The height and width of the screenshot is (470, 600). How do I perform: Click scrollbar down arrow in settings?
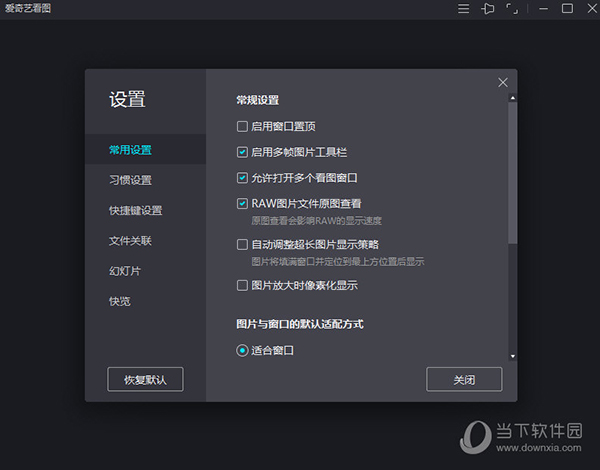point(513,356)
